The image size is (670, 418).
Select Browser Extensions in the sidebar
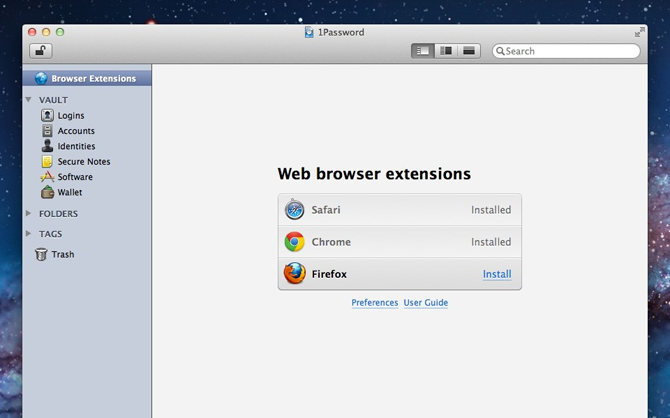(87, 78)
